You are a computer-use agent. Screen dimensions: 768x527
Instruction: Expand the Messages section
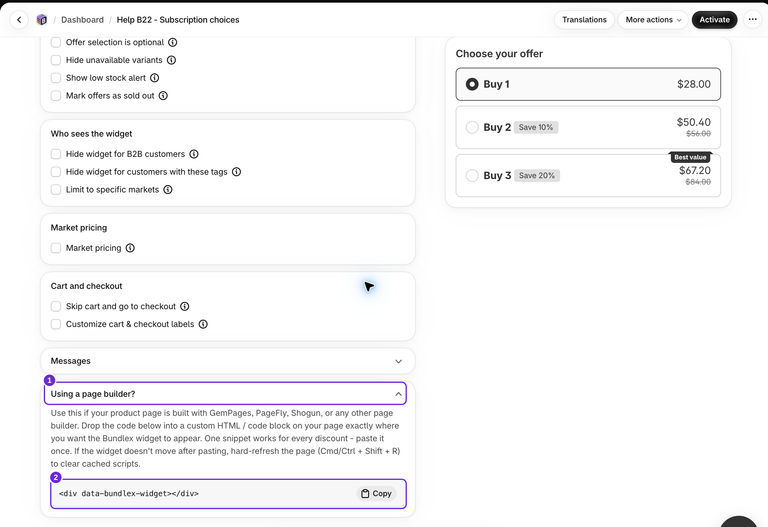228,361
